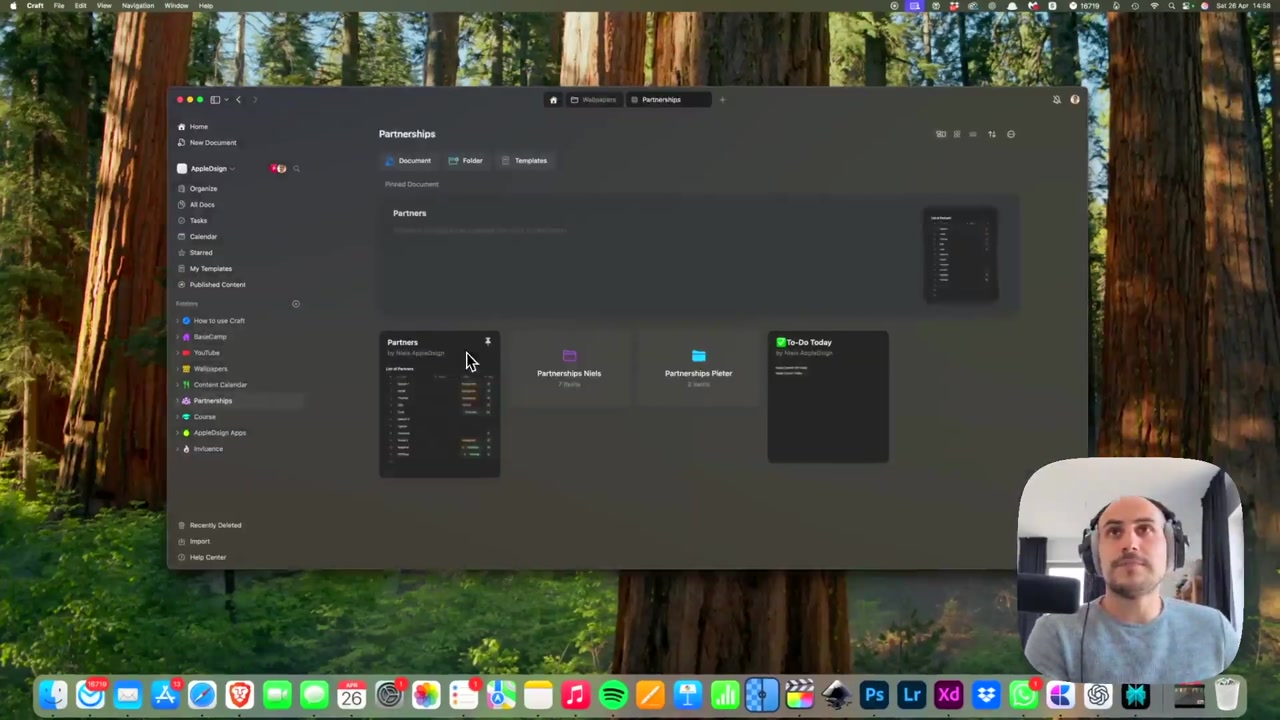Image resolution: width=1280 pixels, height=720 pixels.
Task: Click the notifications bell icon
Action: pos(1056,100)
